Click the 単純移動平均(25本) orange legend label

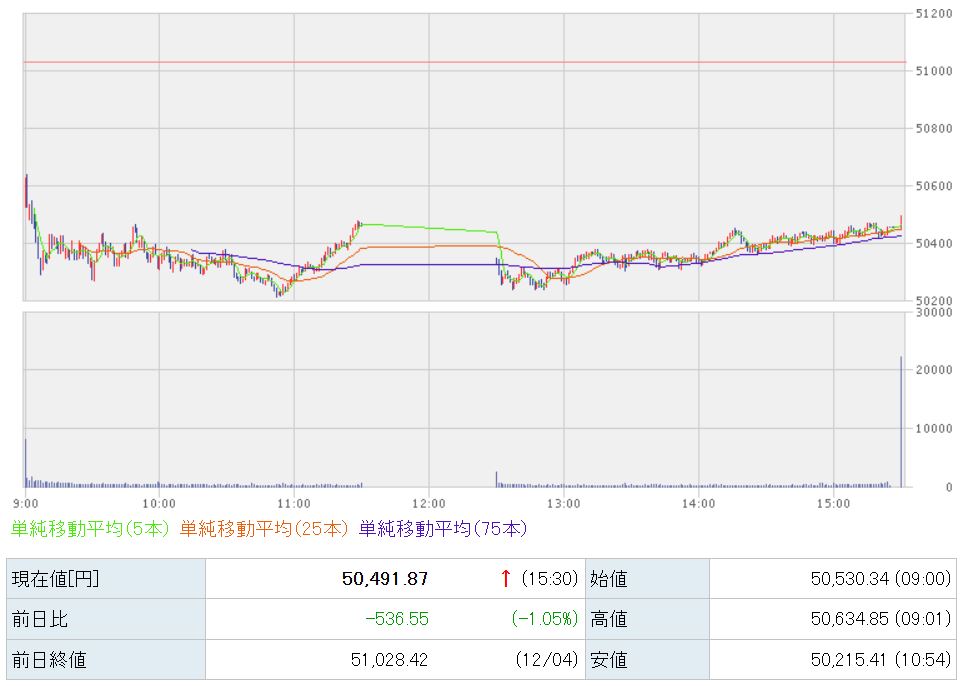point(265,528)
